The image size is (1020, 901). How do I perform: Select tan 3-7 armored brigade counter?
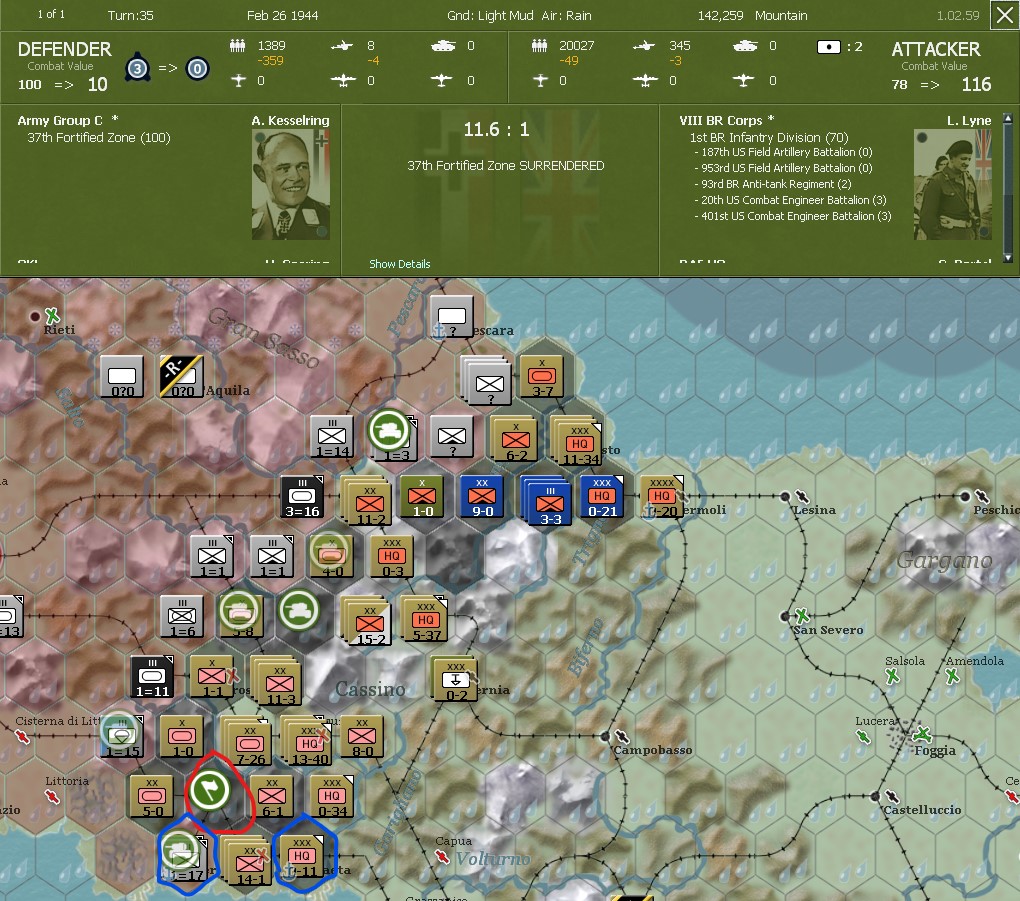coord(541,377)
